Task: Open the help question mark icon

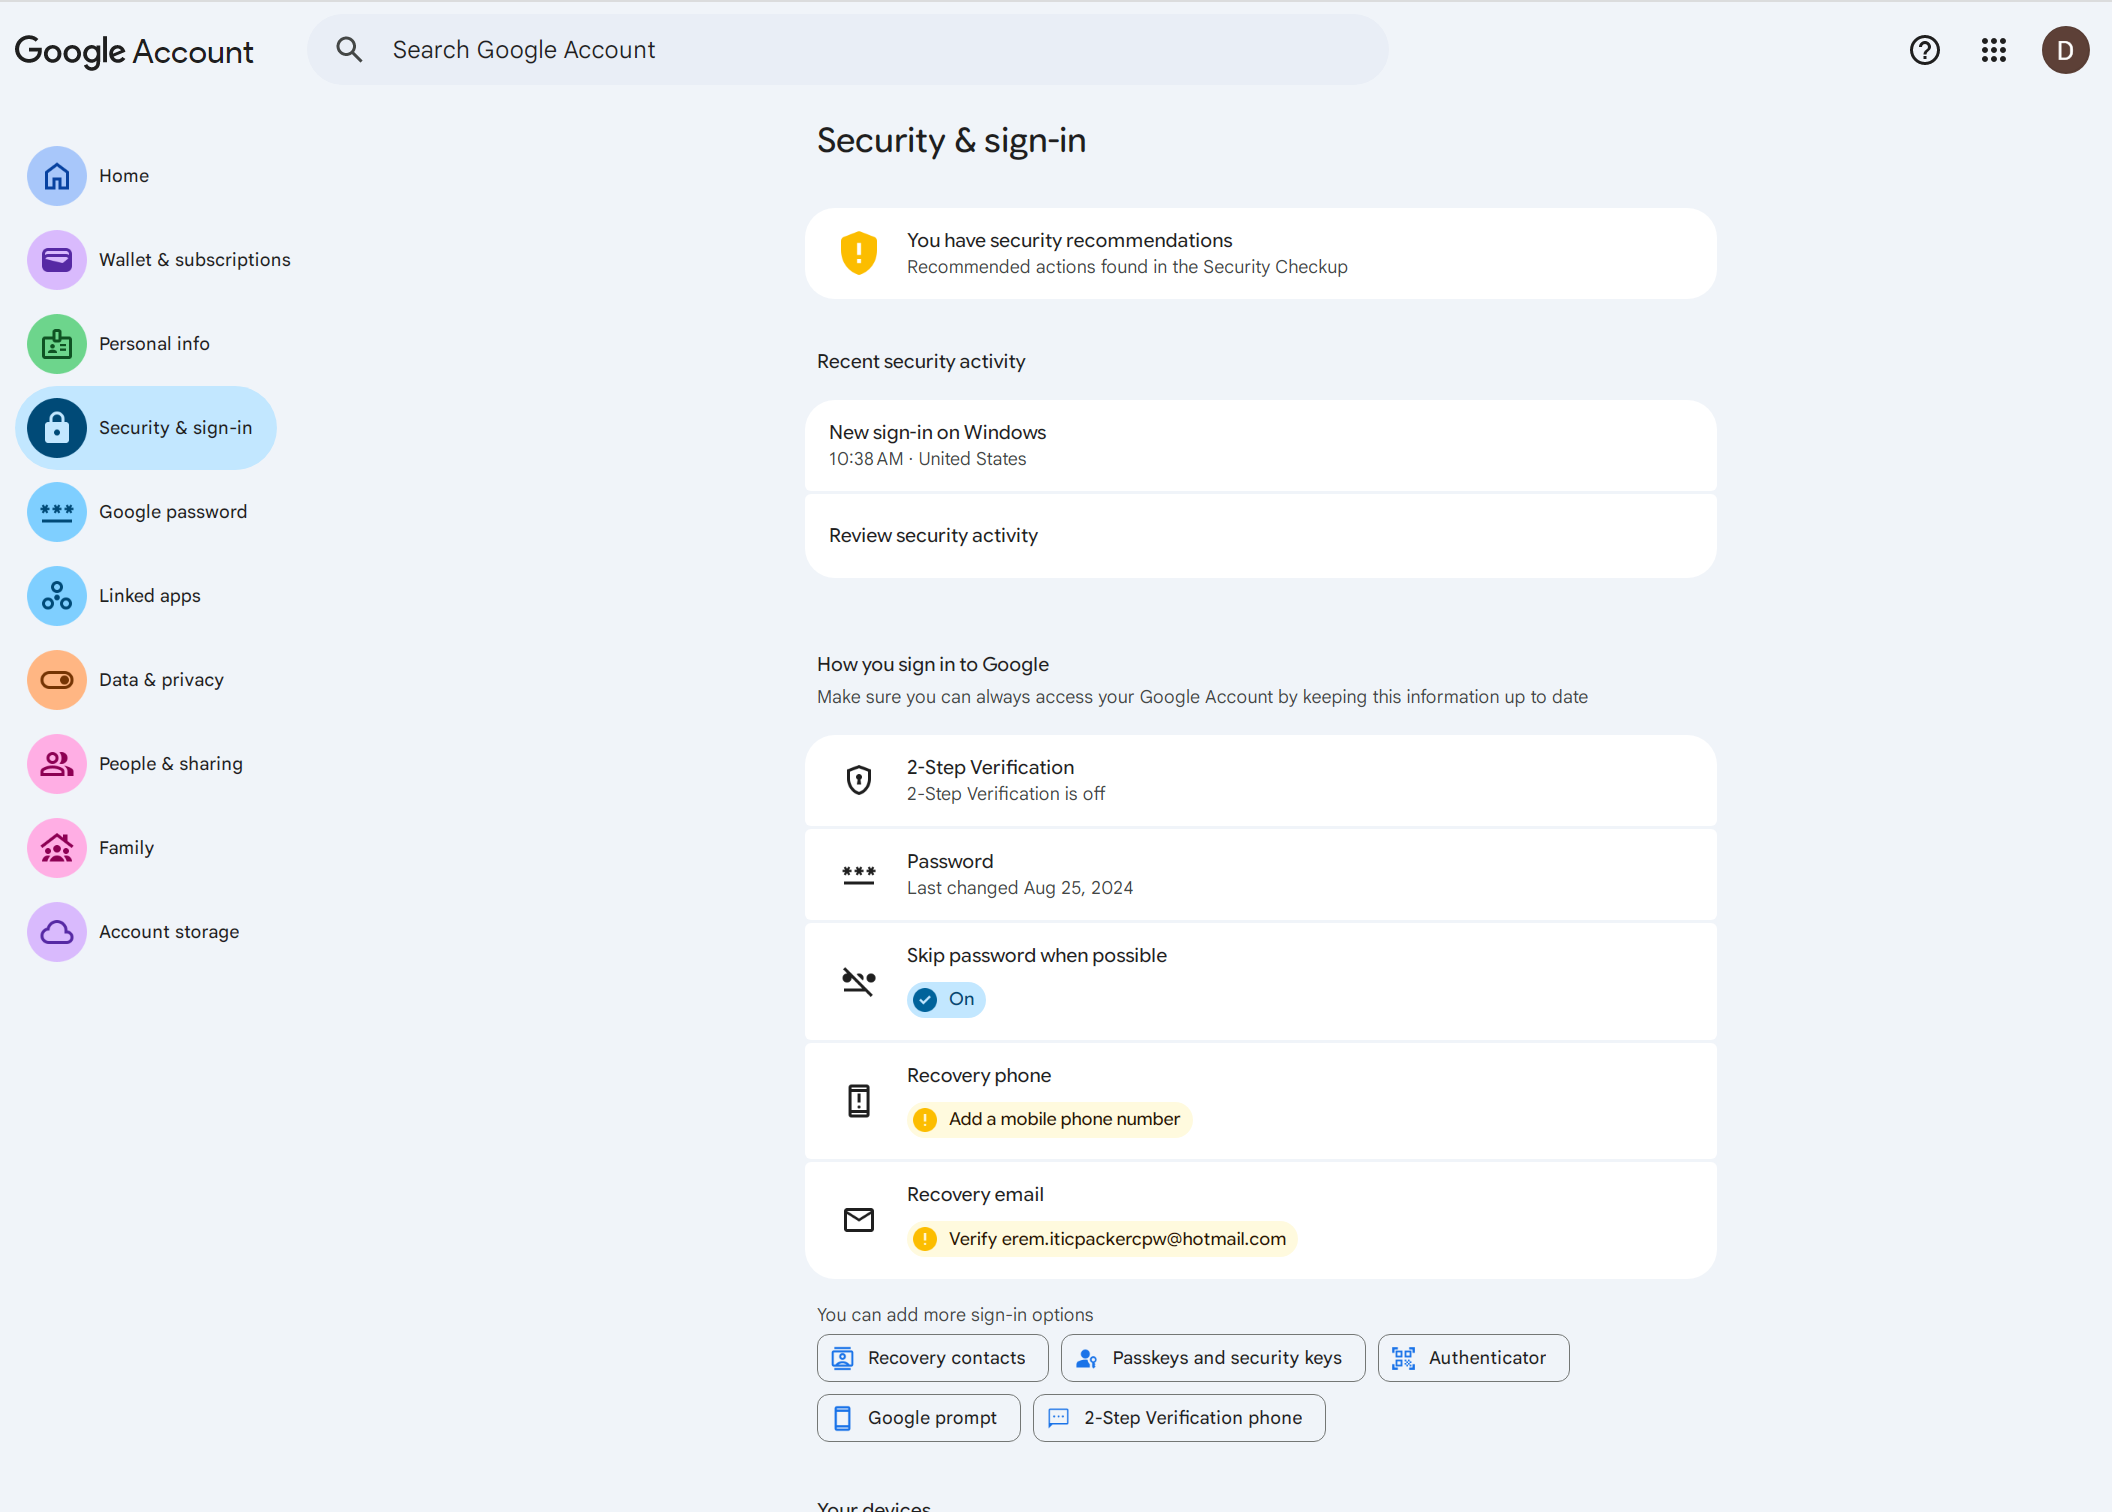Action: (1924, 50)
